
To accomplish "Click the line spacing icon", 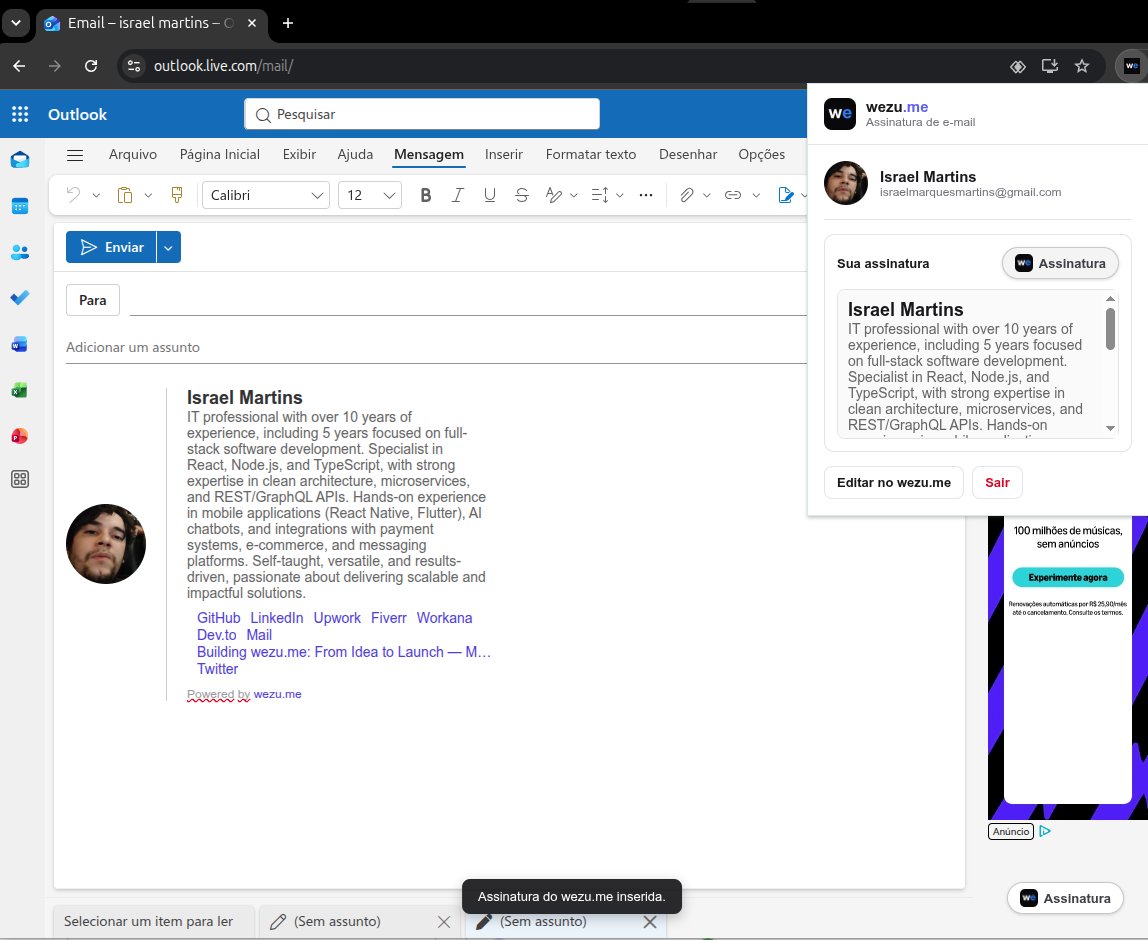I will coord(600,195).
